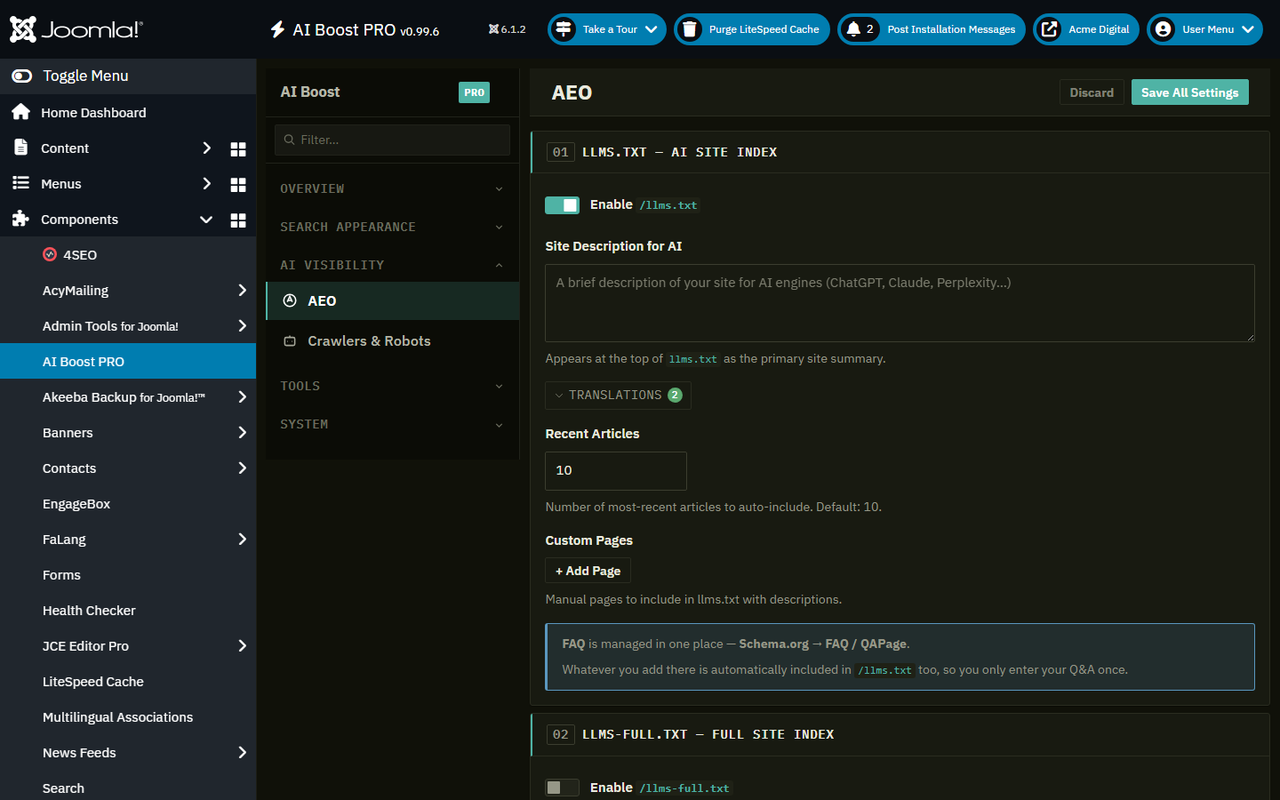1280x800 pixels.
Task: Open Content dashboard grid icon
Action: 238,149
